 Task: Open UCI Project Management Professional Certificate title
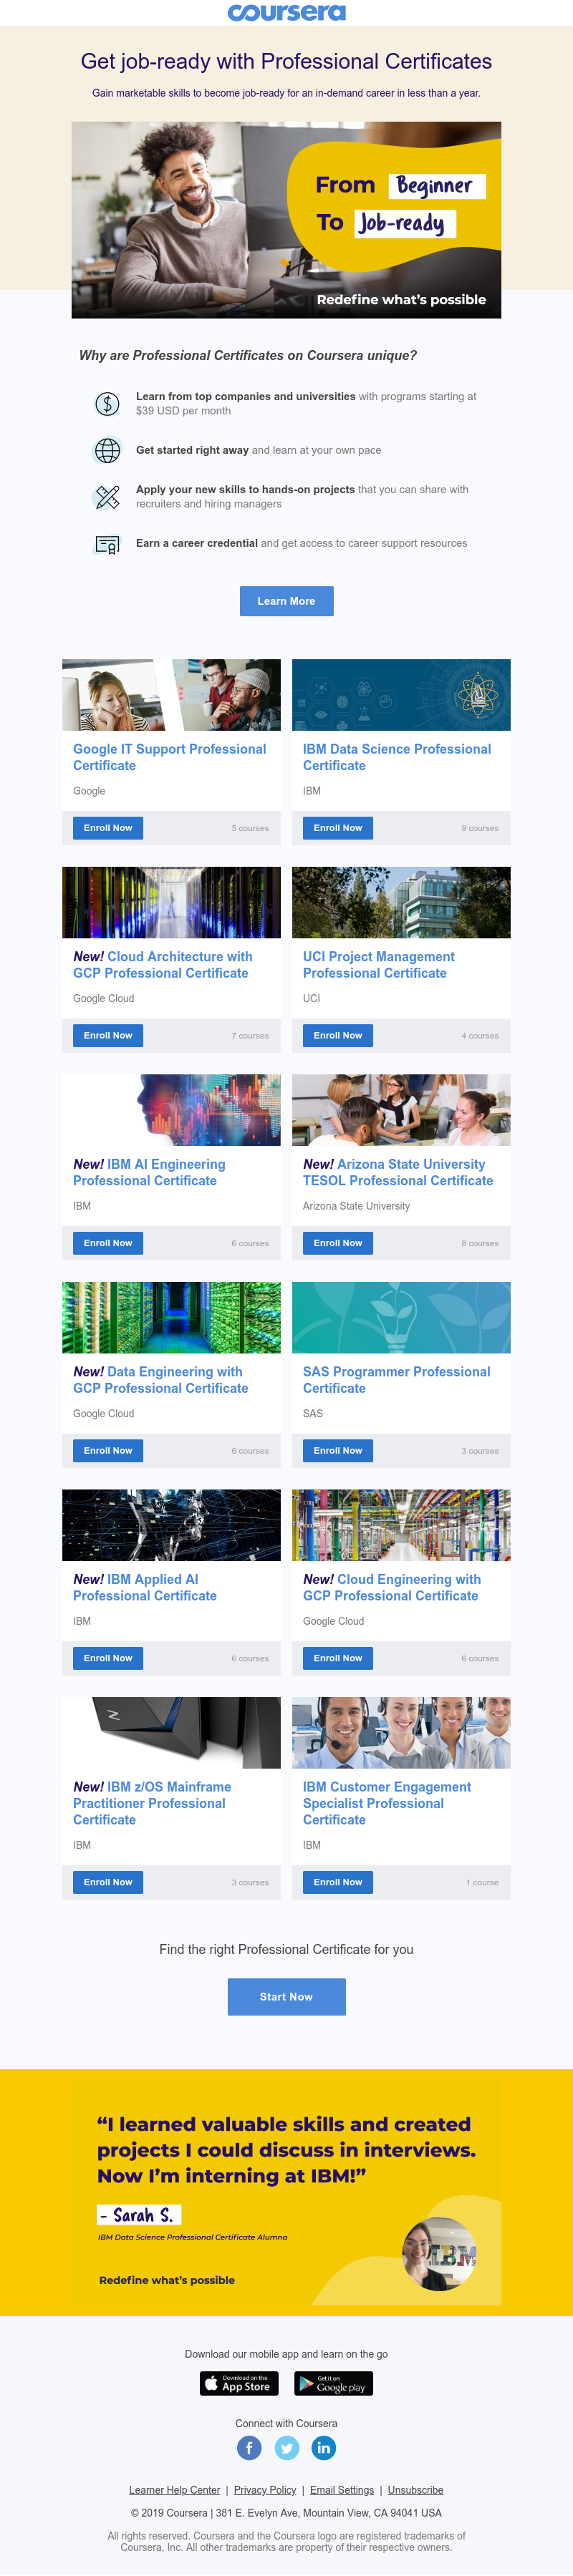(379, 965)
